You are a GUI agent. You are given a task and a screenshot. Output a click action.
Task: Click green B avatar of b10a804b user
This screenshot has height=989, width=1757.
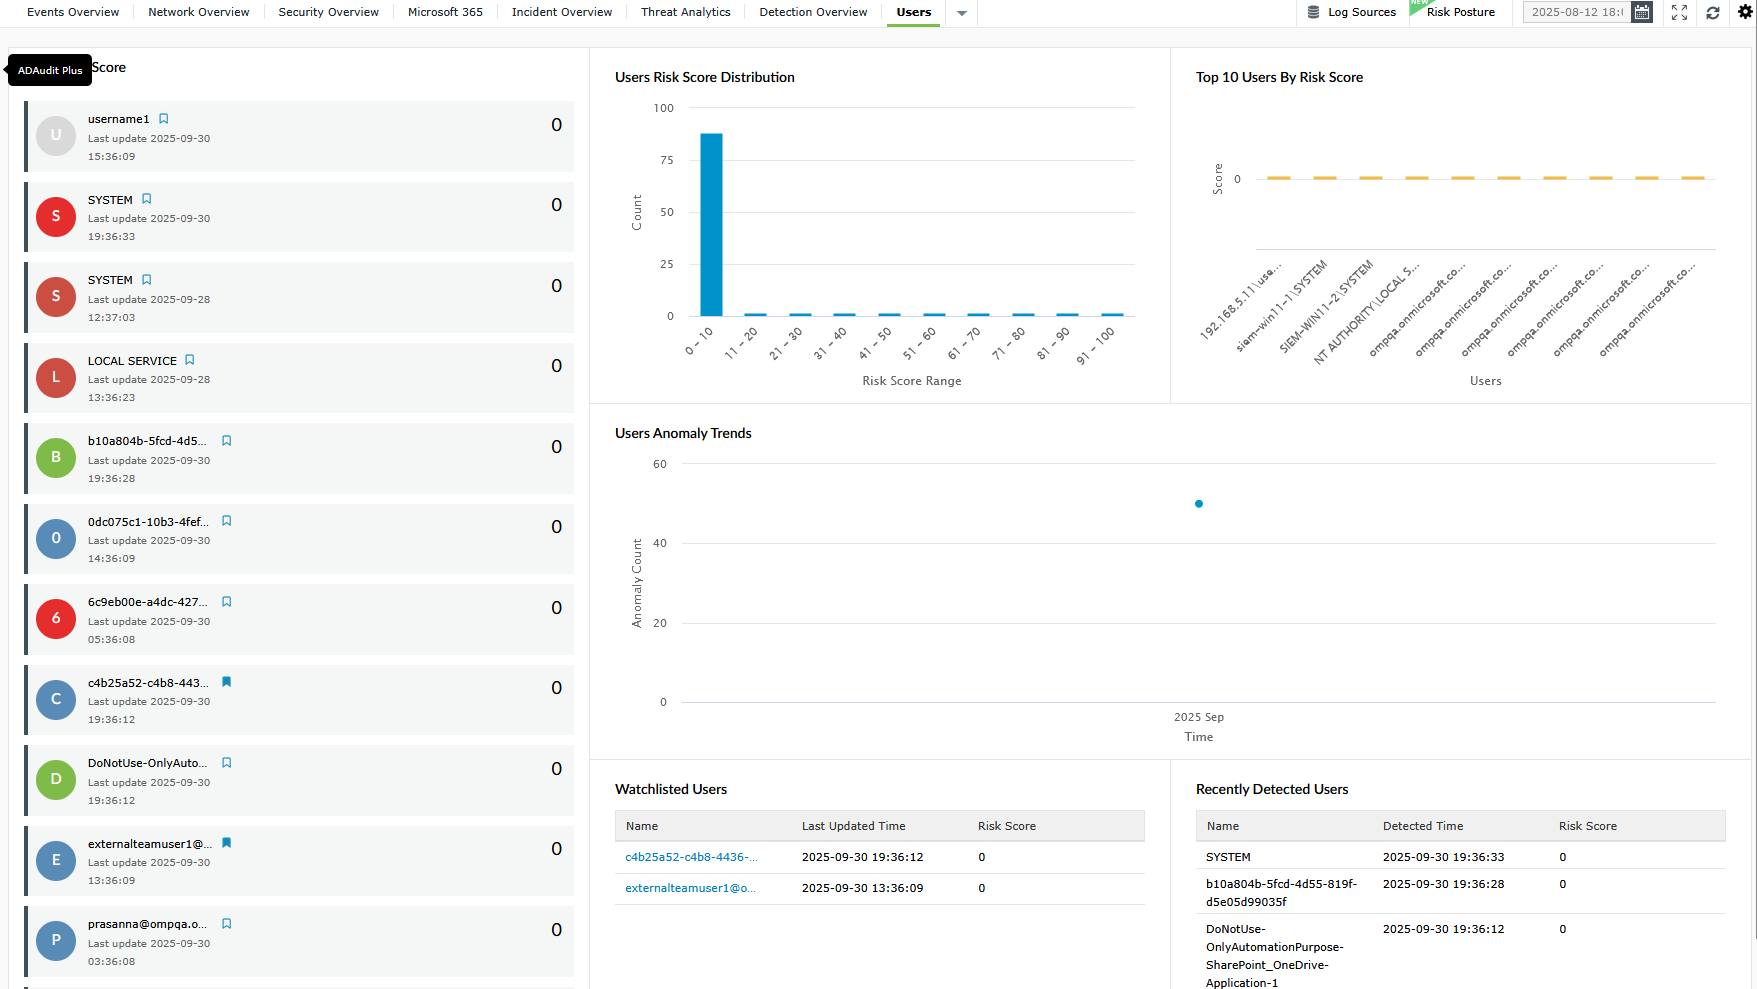click(x=56, y=458)
